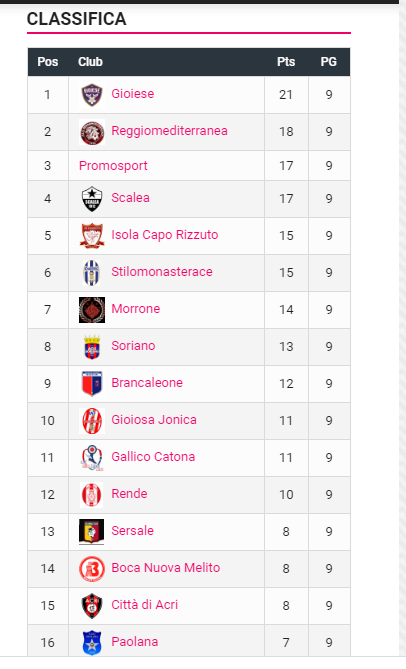Click the Reggiomediterranea team logo
This screenshot has height=669, width=406.
click(x=92, y=132)
